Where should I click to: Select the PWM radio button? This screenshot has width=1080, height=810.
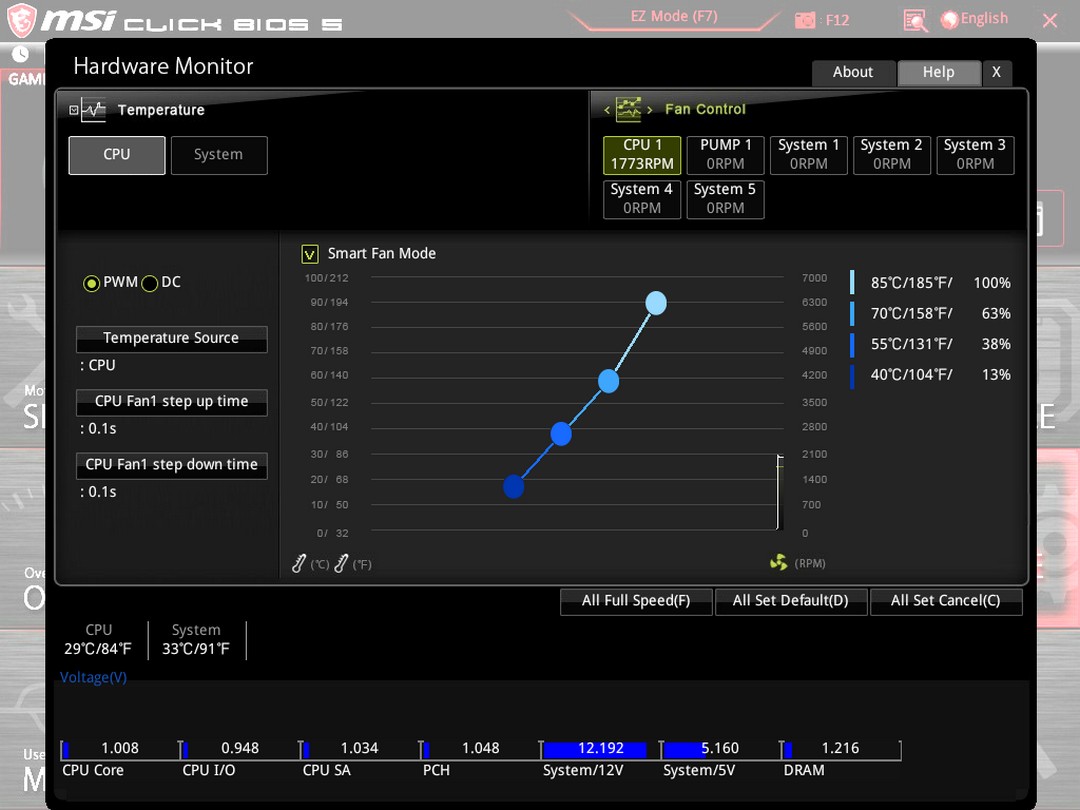pos(92,283)
